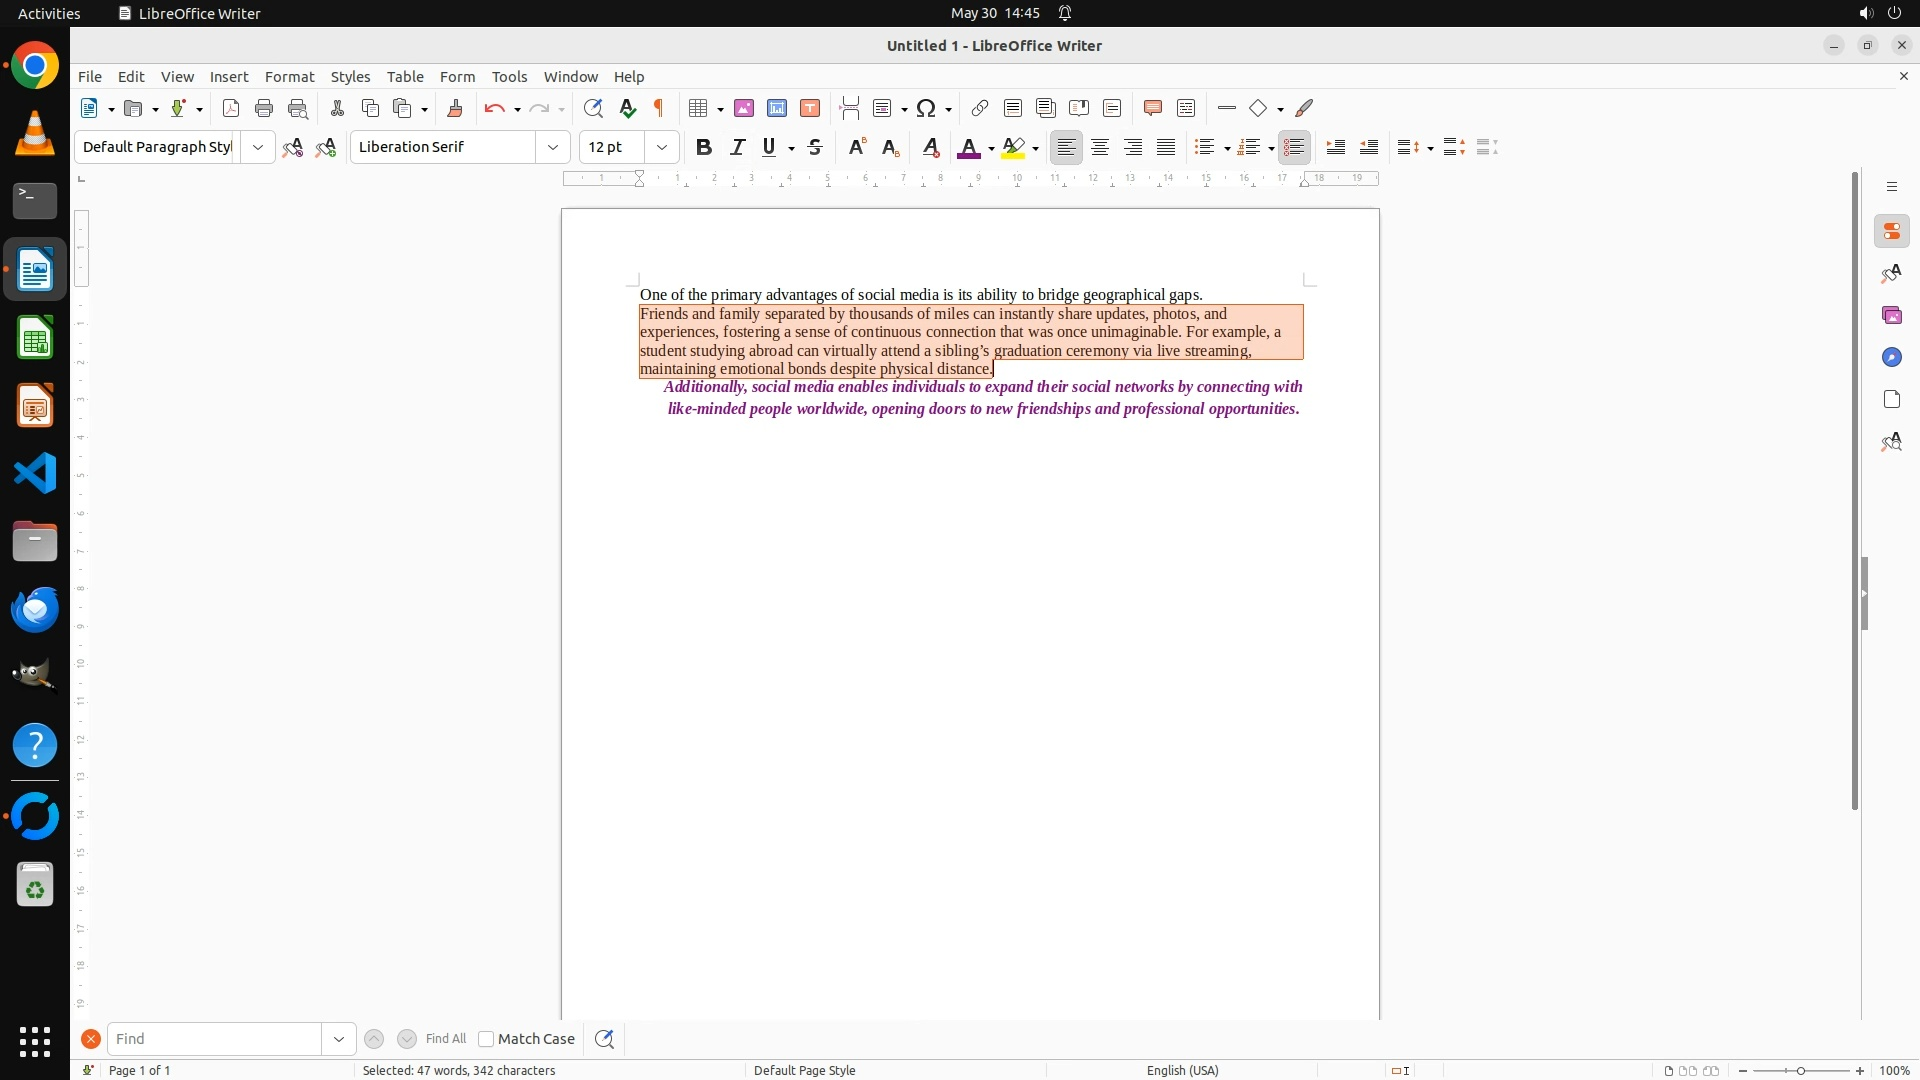Open the font size dropdown
This screenshot has height=1080, width=1920.
tap(661, 147)
